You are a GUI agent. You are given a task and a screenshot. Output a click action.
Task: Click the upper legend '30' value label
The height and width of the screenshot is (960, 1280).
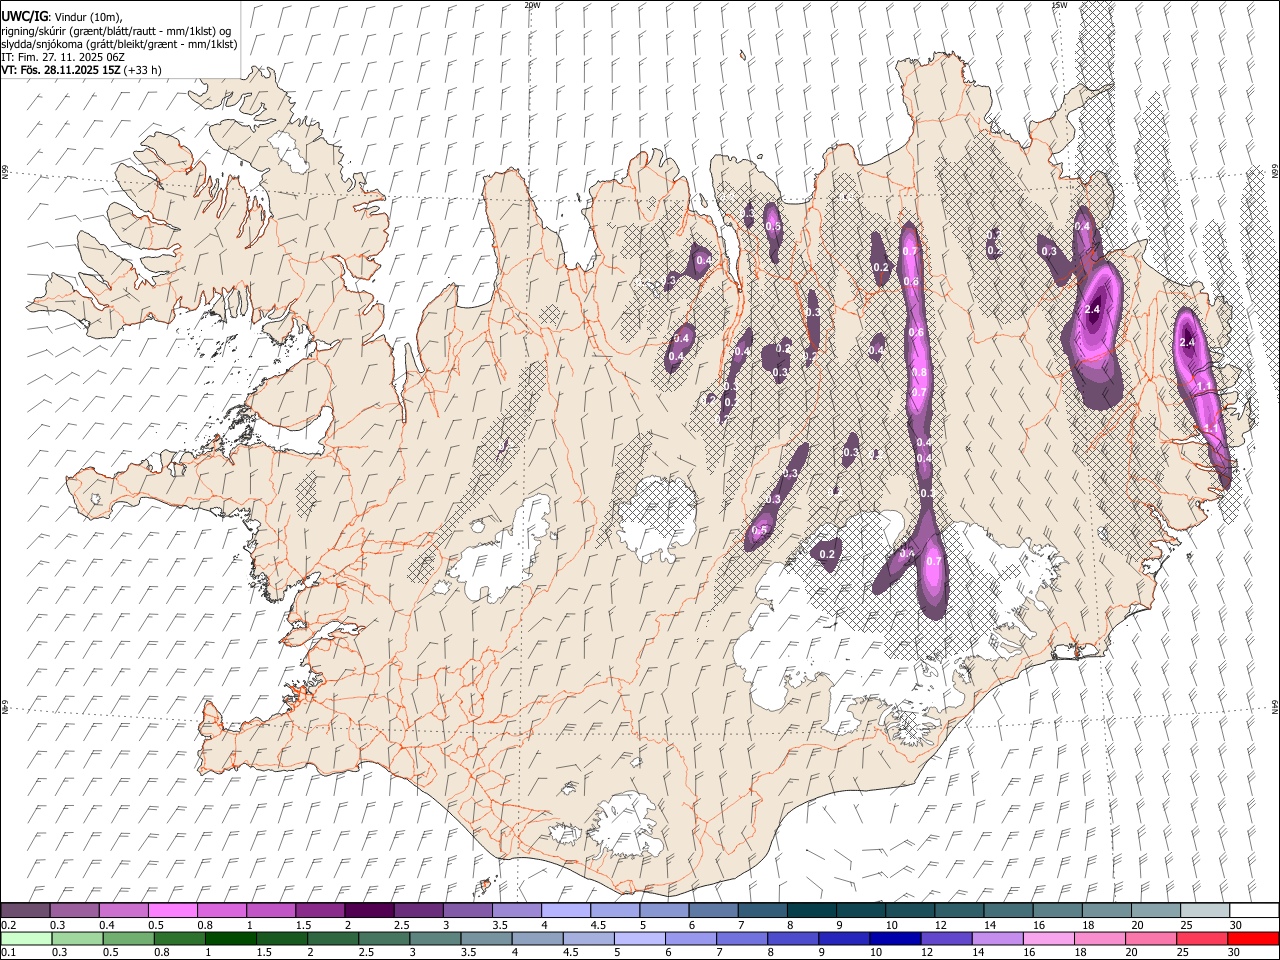pos(1235,925)
